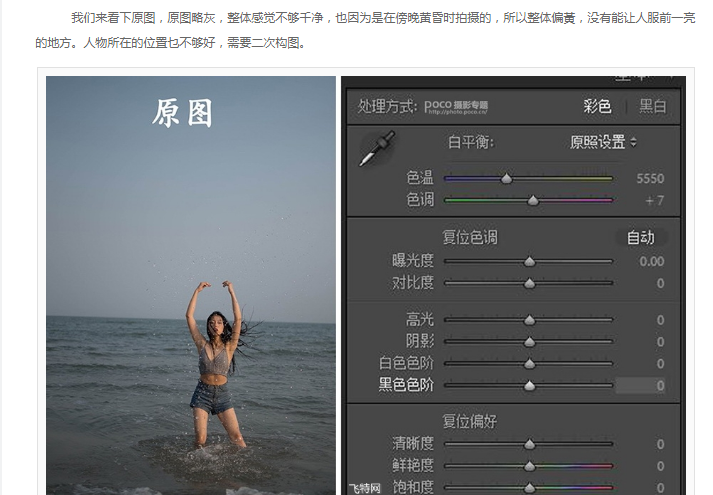Click the 鲜艳度 vibrance slider handle
713x495 pixels.
click(529, 466)
